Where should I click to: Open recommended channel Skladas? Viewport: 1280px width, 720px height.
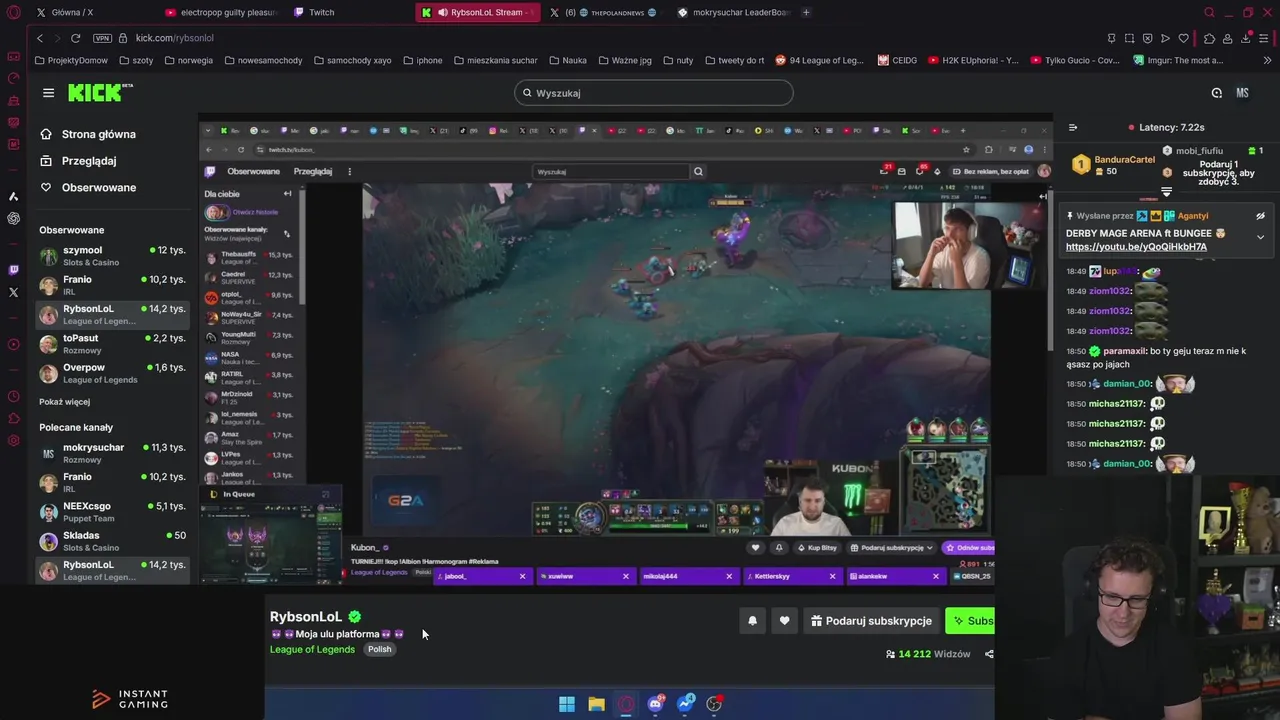[112, 541]
